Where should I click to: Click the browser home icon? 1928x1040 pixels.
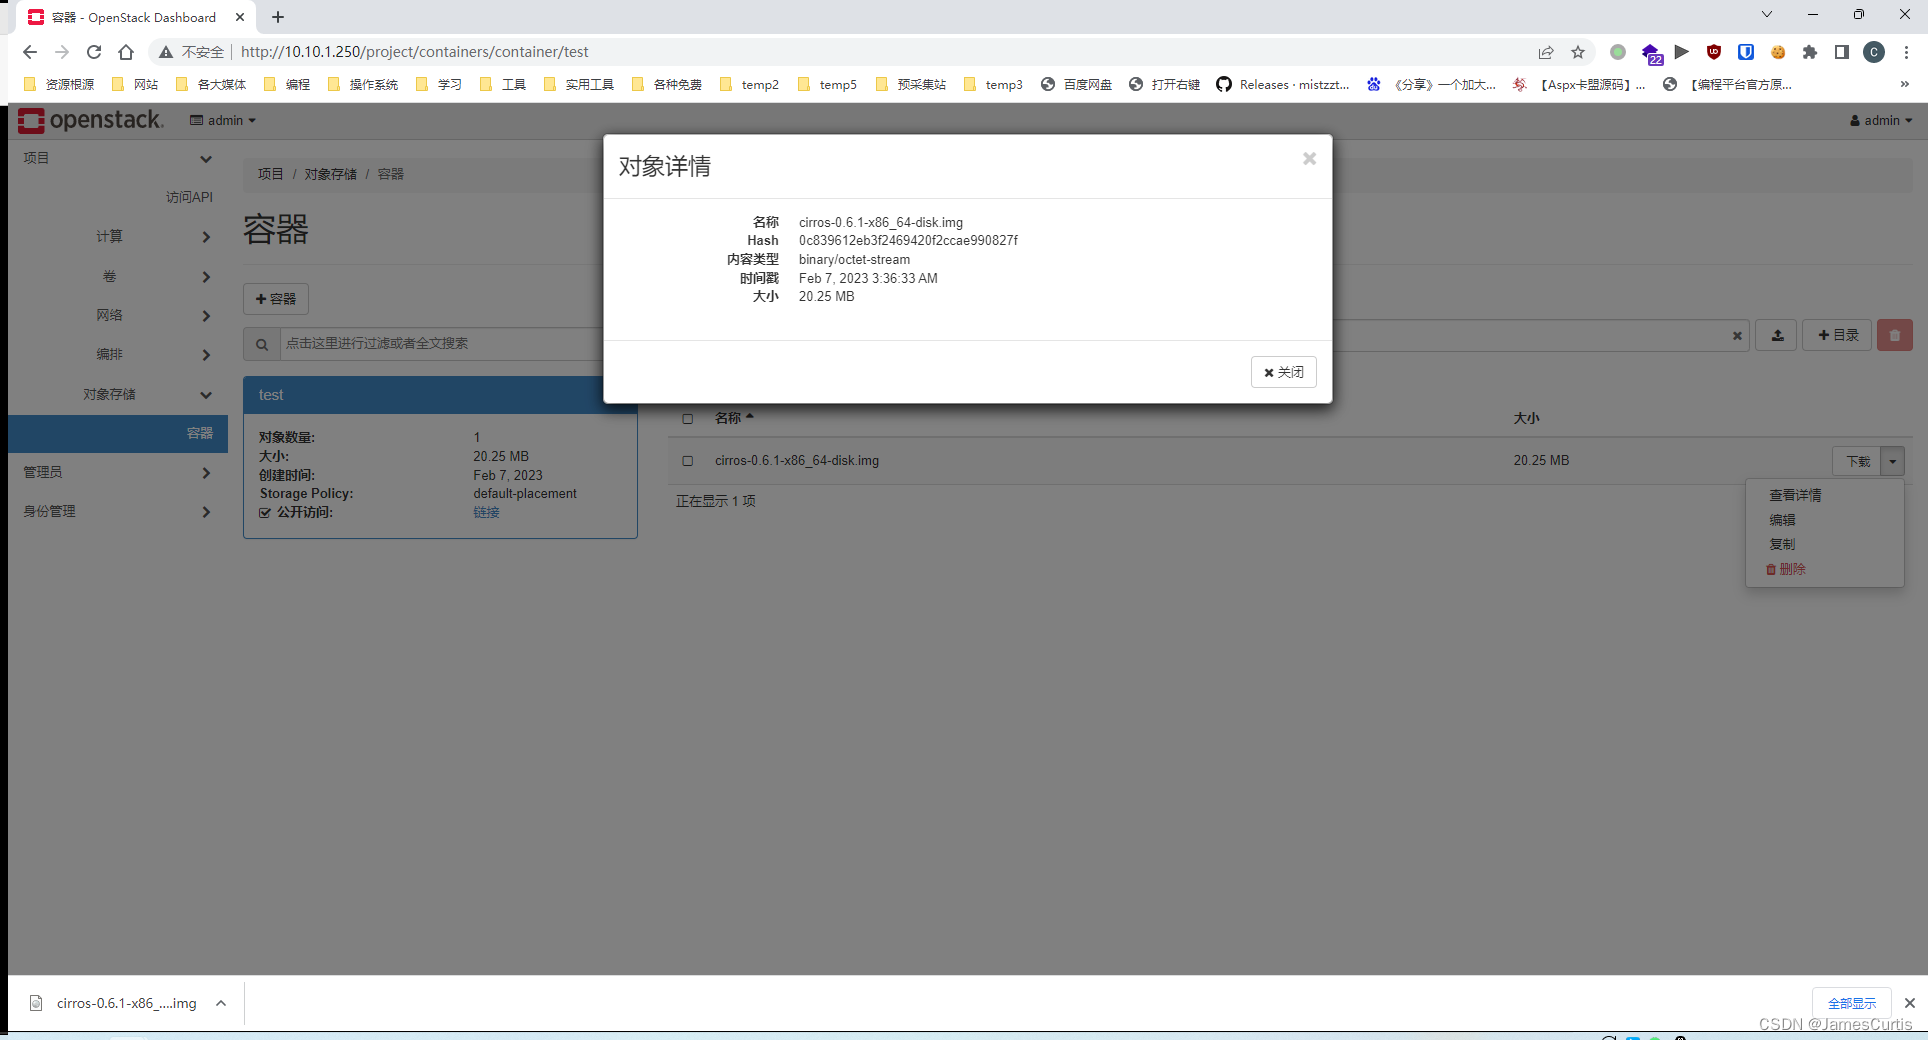[x=126, y=52]
